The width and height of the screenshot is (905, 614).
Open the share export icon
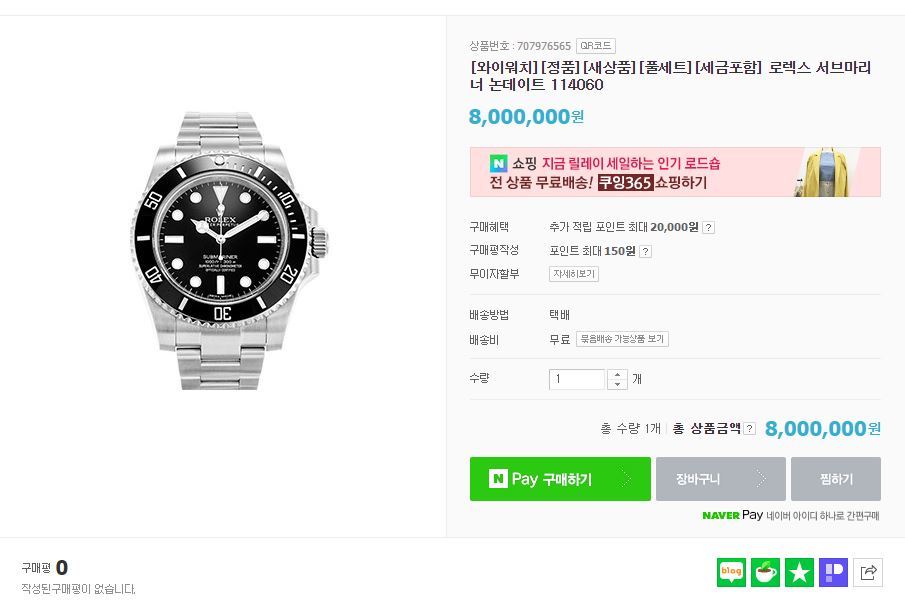(868, 572)
